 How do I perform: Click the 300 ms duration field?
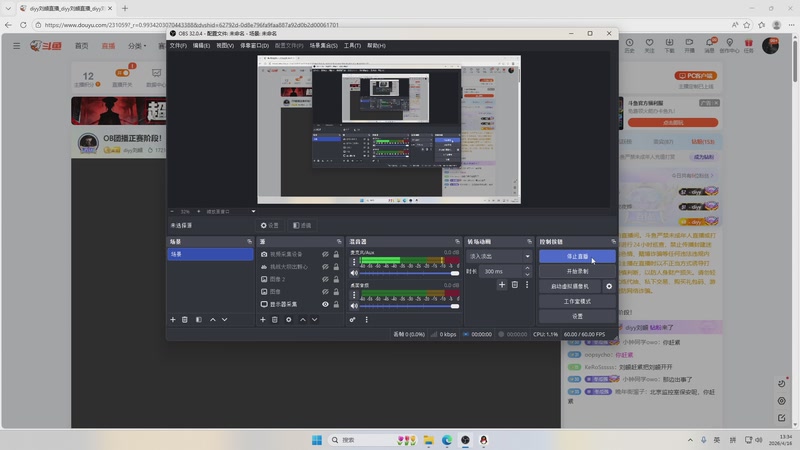click(500, 271)
